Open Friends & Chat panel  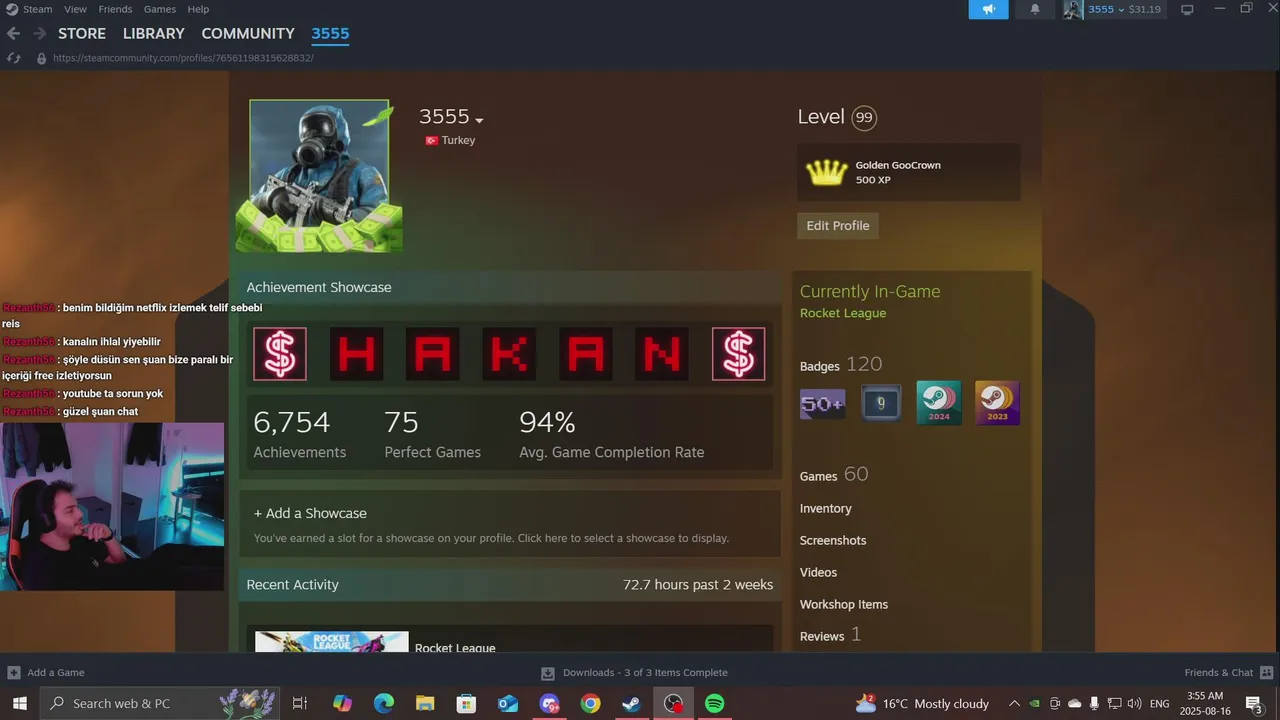point(1229,672)
